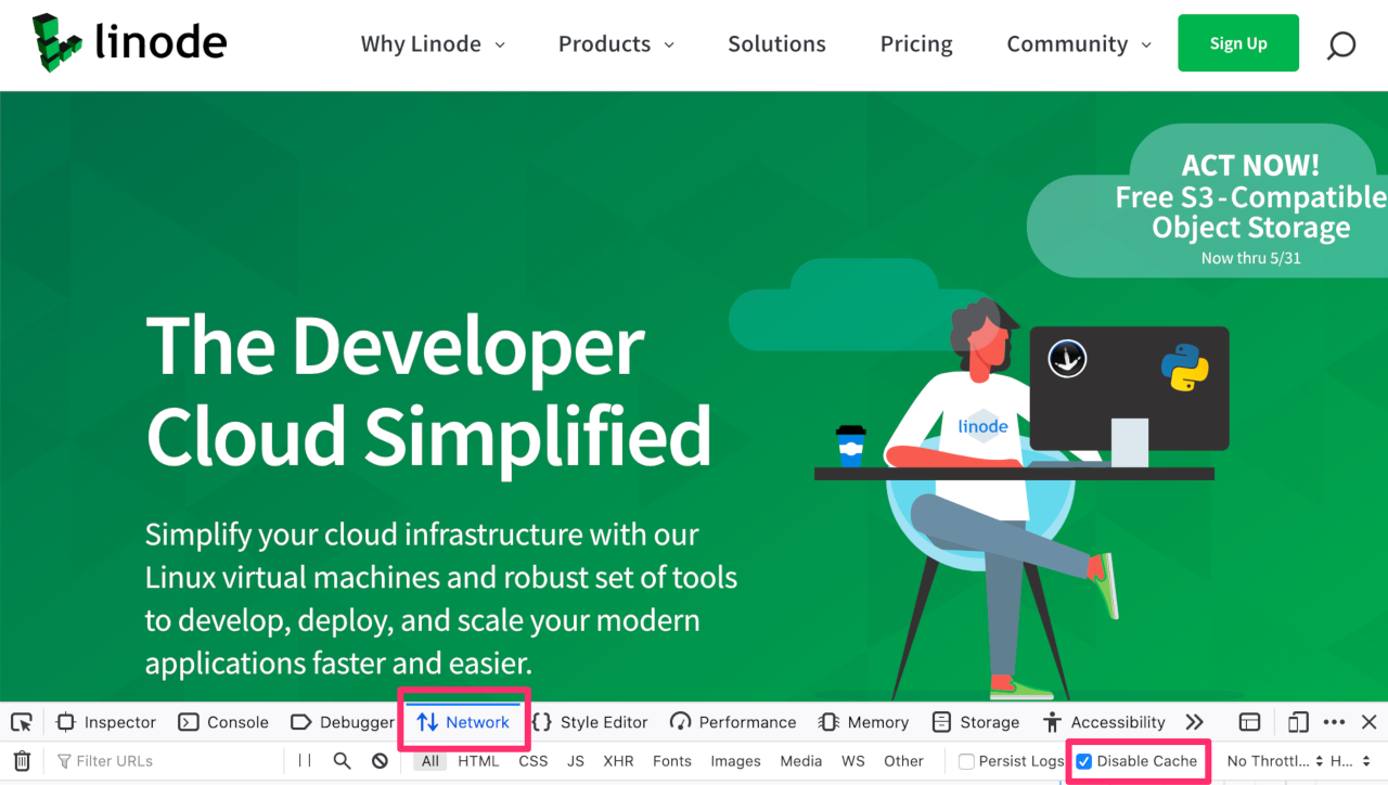The image size is (1388, 785).
Task: Open the DevTools Console panel
Action: coord(222,722)
